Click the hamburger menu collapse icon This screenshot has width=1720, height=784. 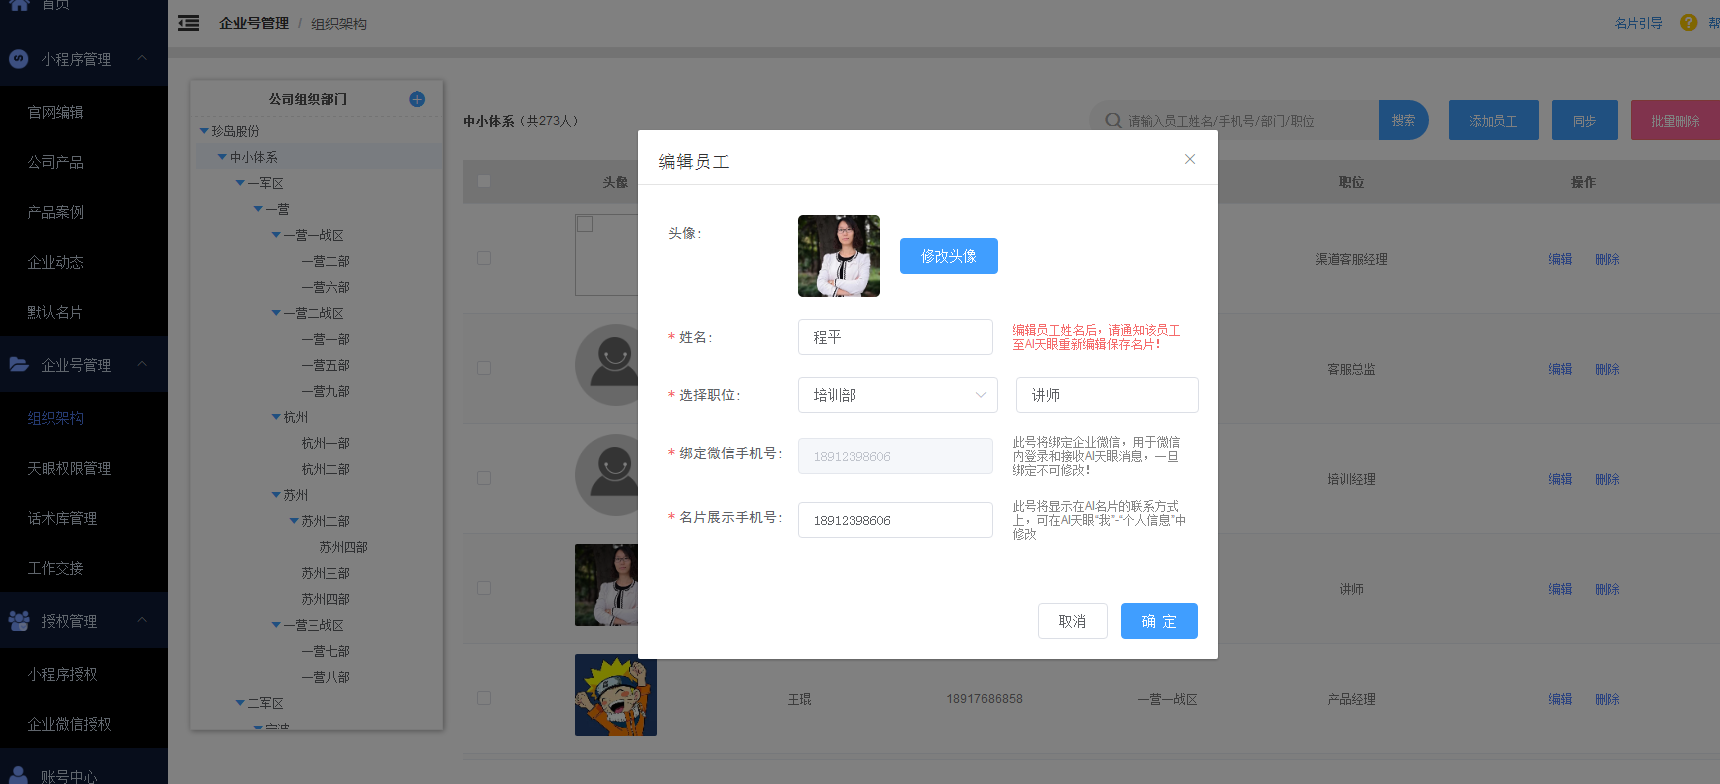[x=188, y=23]
